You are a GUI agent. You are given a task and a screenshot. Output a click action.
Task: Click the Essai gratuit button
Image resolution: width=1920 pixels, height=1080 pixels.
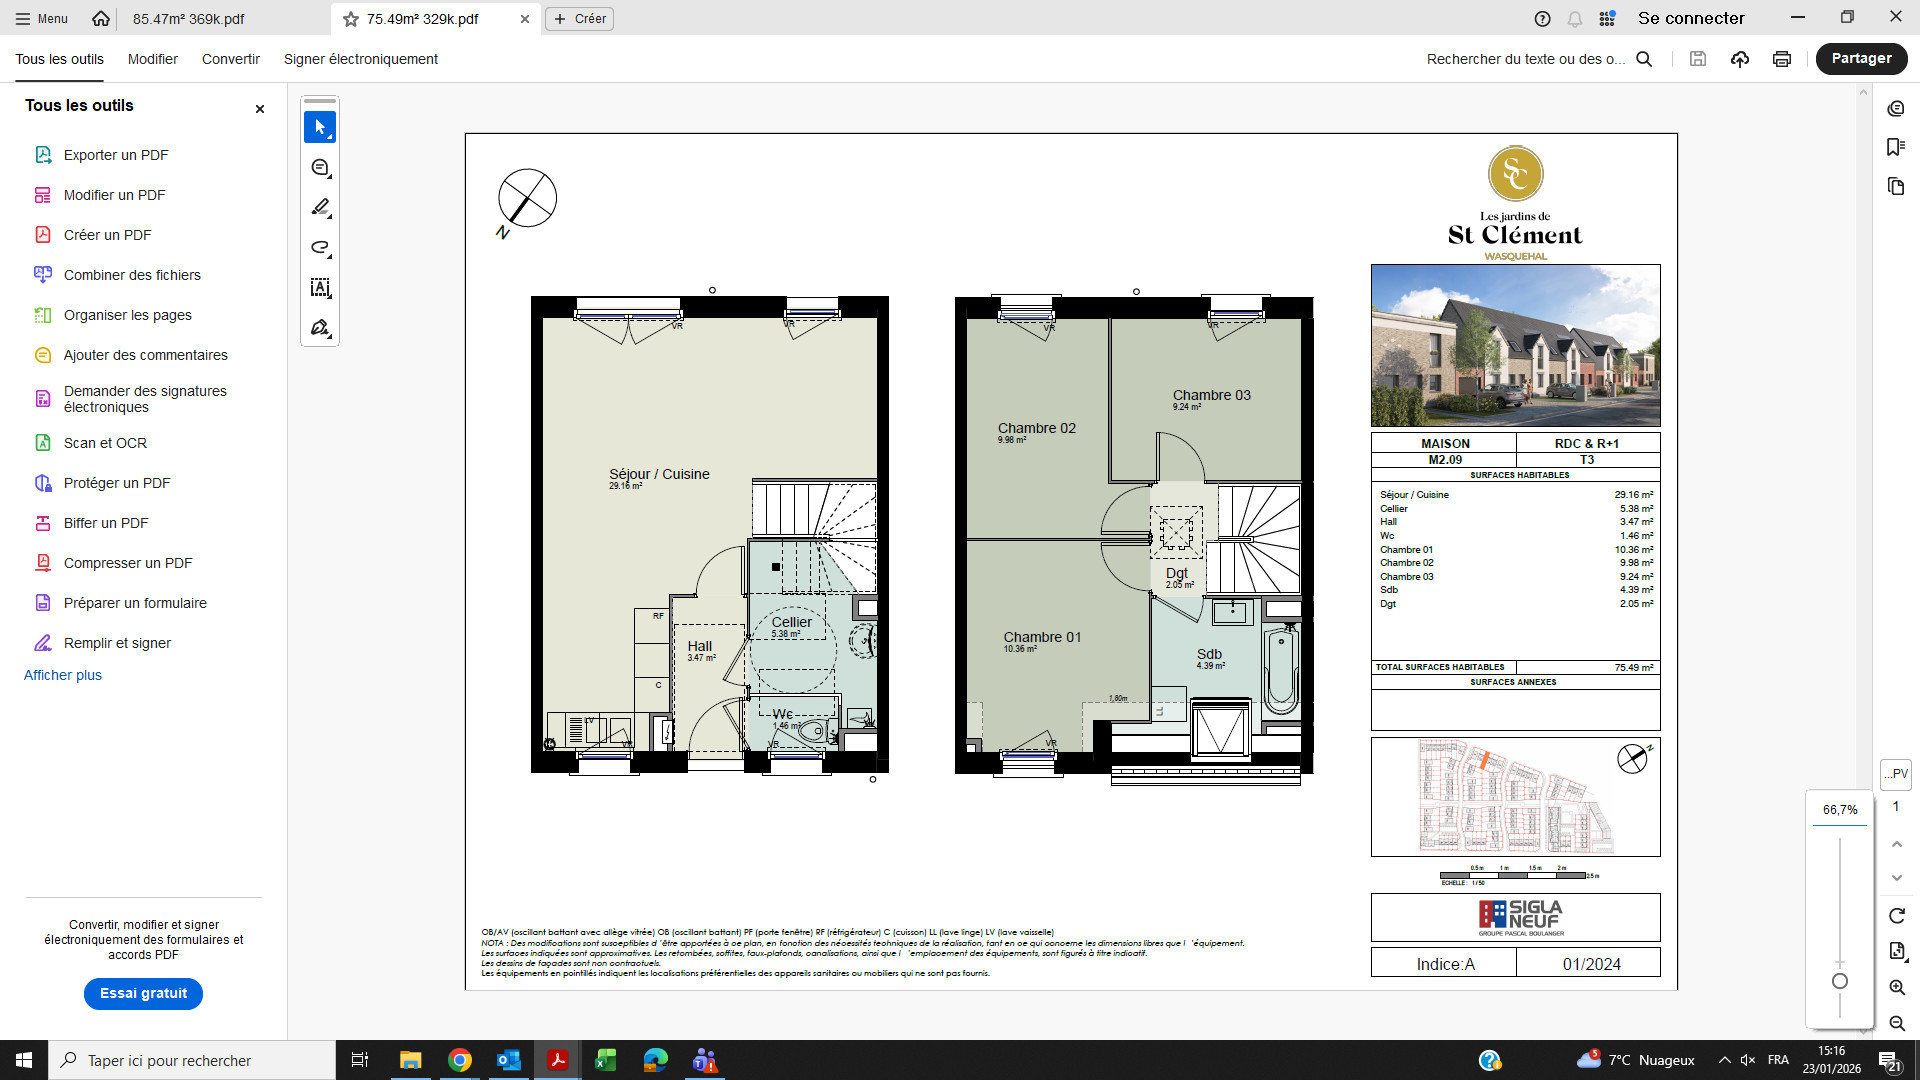143,994
